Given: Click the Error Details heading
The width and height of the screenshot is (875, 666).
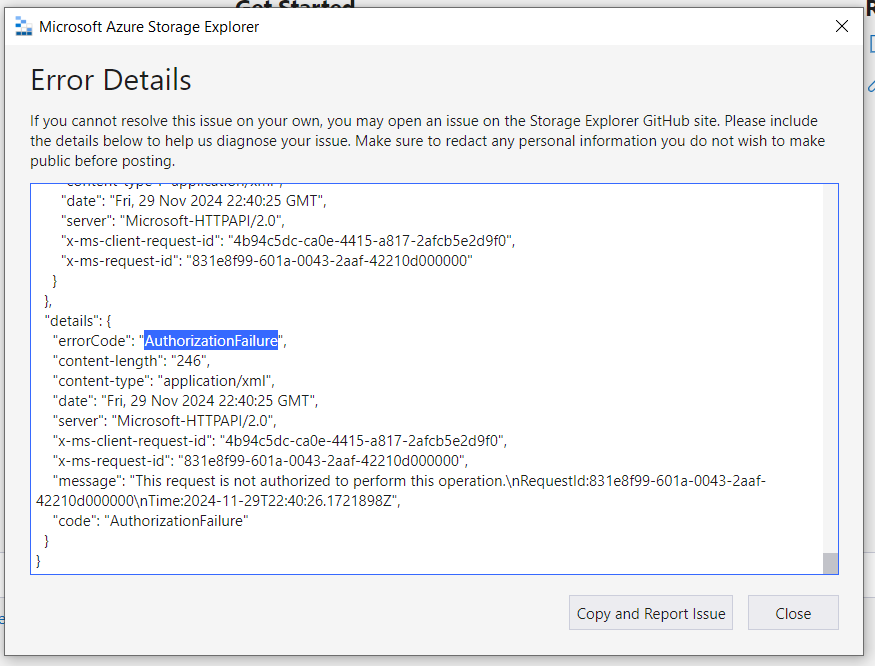Looking at the screenshot, I should (x=110, y=80).
